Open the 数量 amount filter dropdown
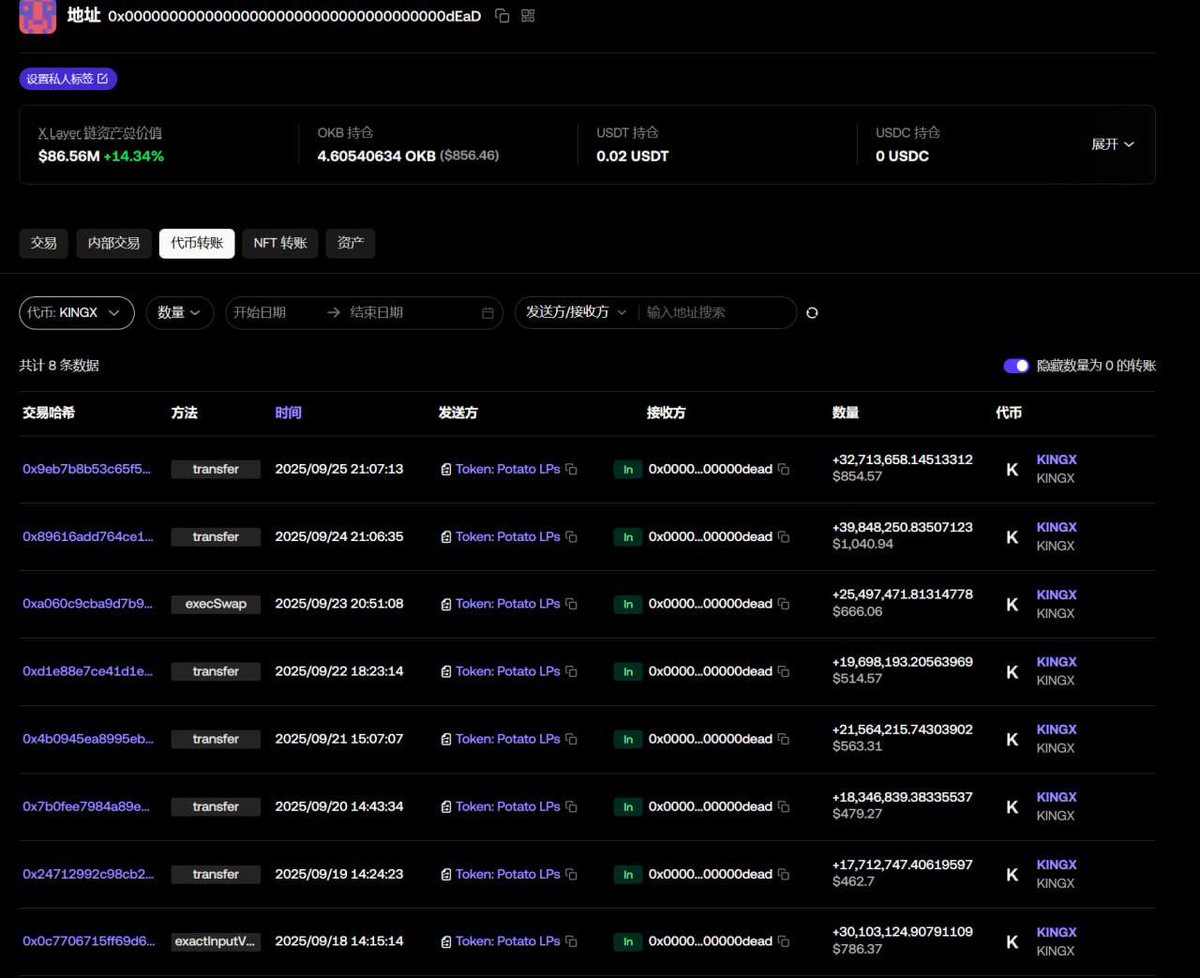Viewport: 1200px width, 978px height. [179, 313]
